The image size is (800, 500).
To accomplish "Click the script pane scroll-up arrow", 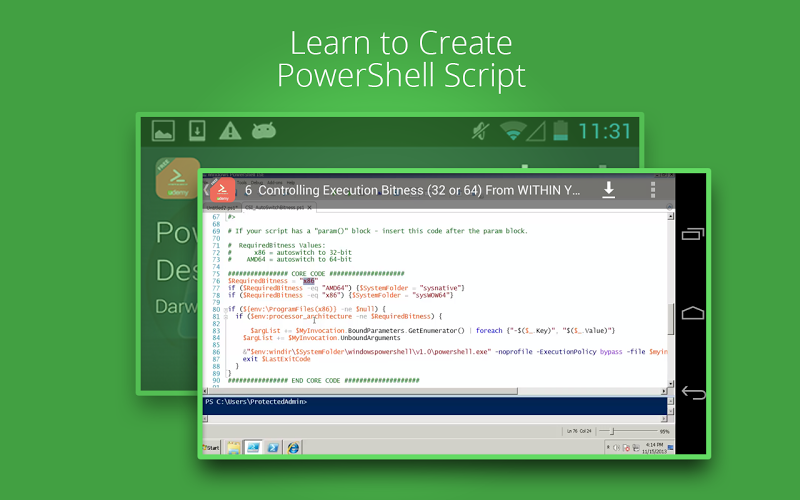I will click(x=670, y=216).
